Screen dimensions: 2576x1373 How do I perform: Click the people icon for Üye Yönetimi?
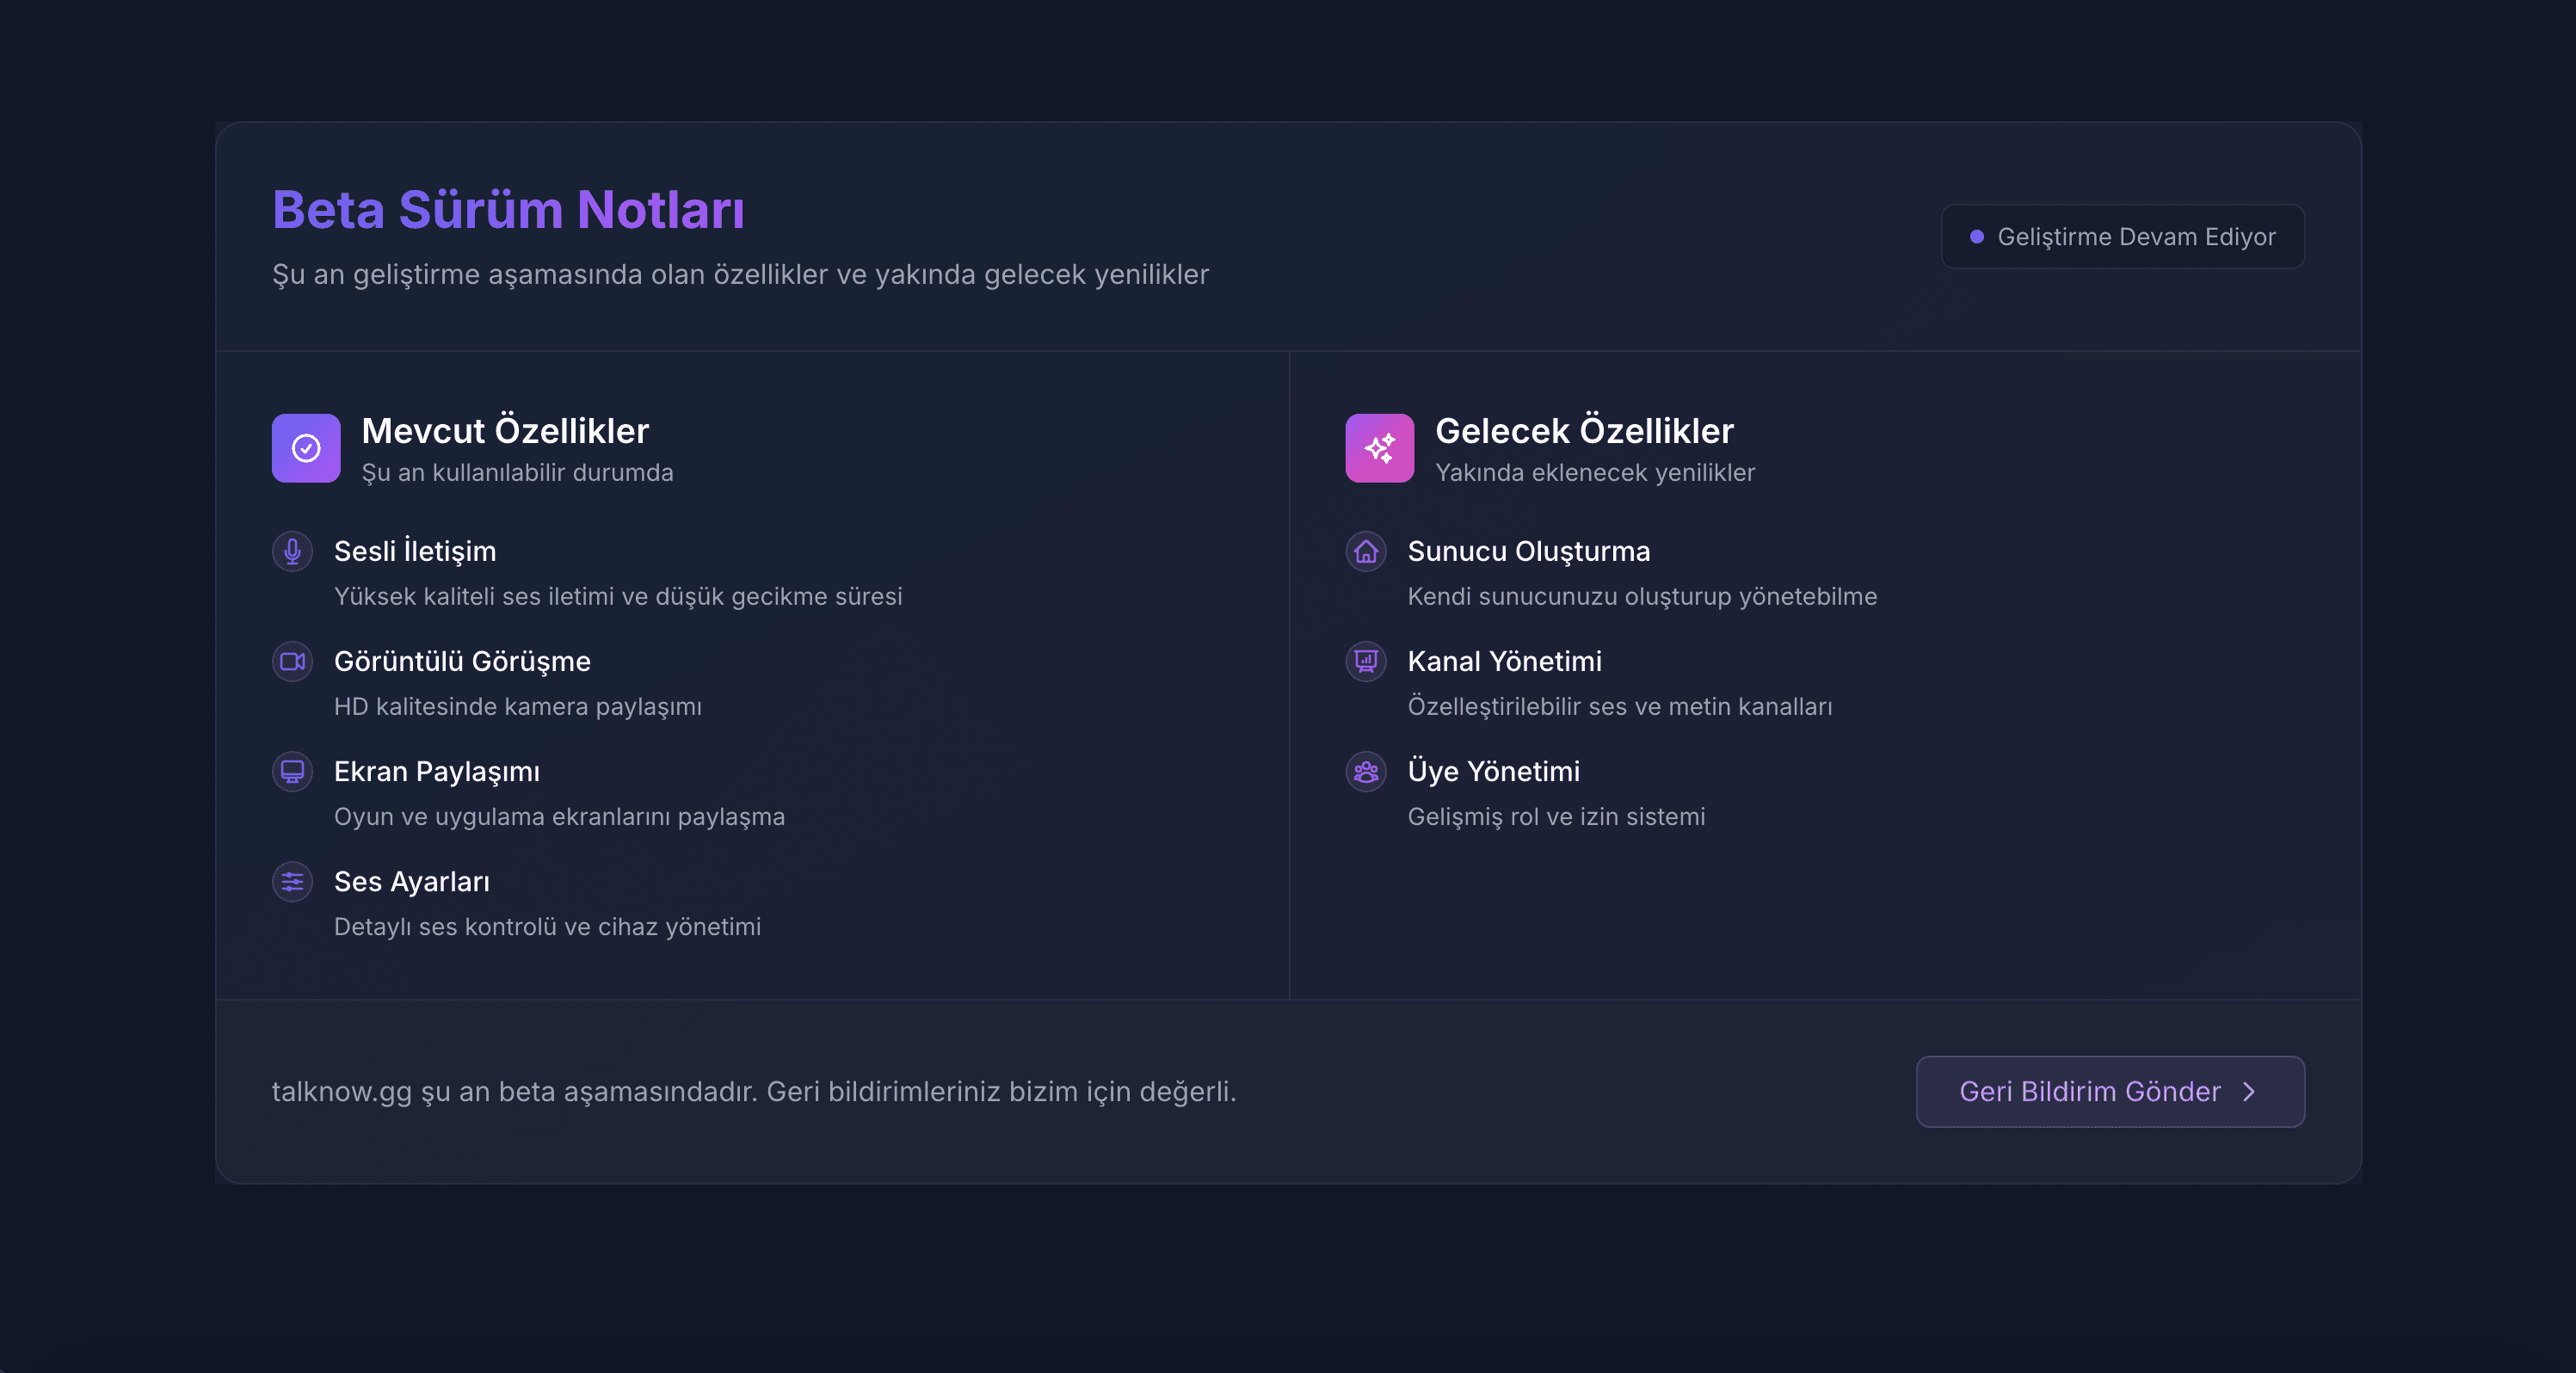click(x=1365, y=771)
